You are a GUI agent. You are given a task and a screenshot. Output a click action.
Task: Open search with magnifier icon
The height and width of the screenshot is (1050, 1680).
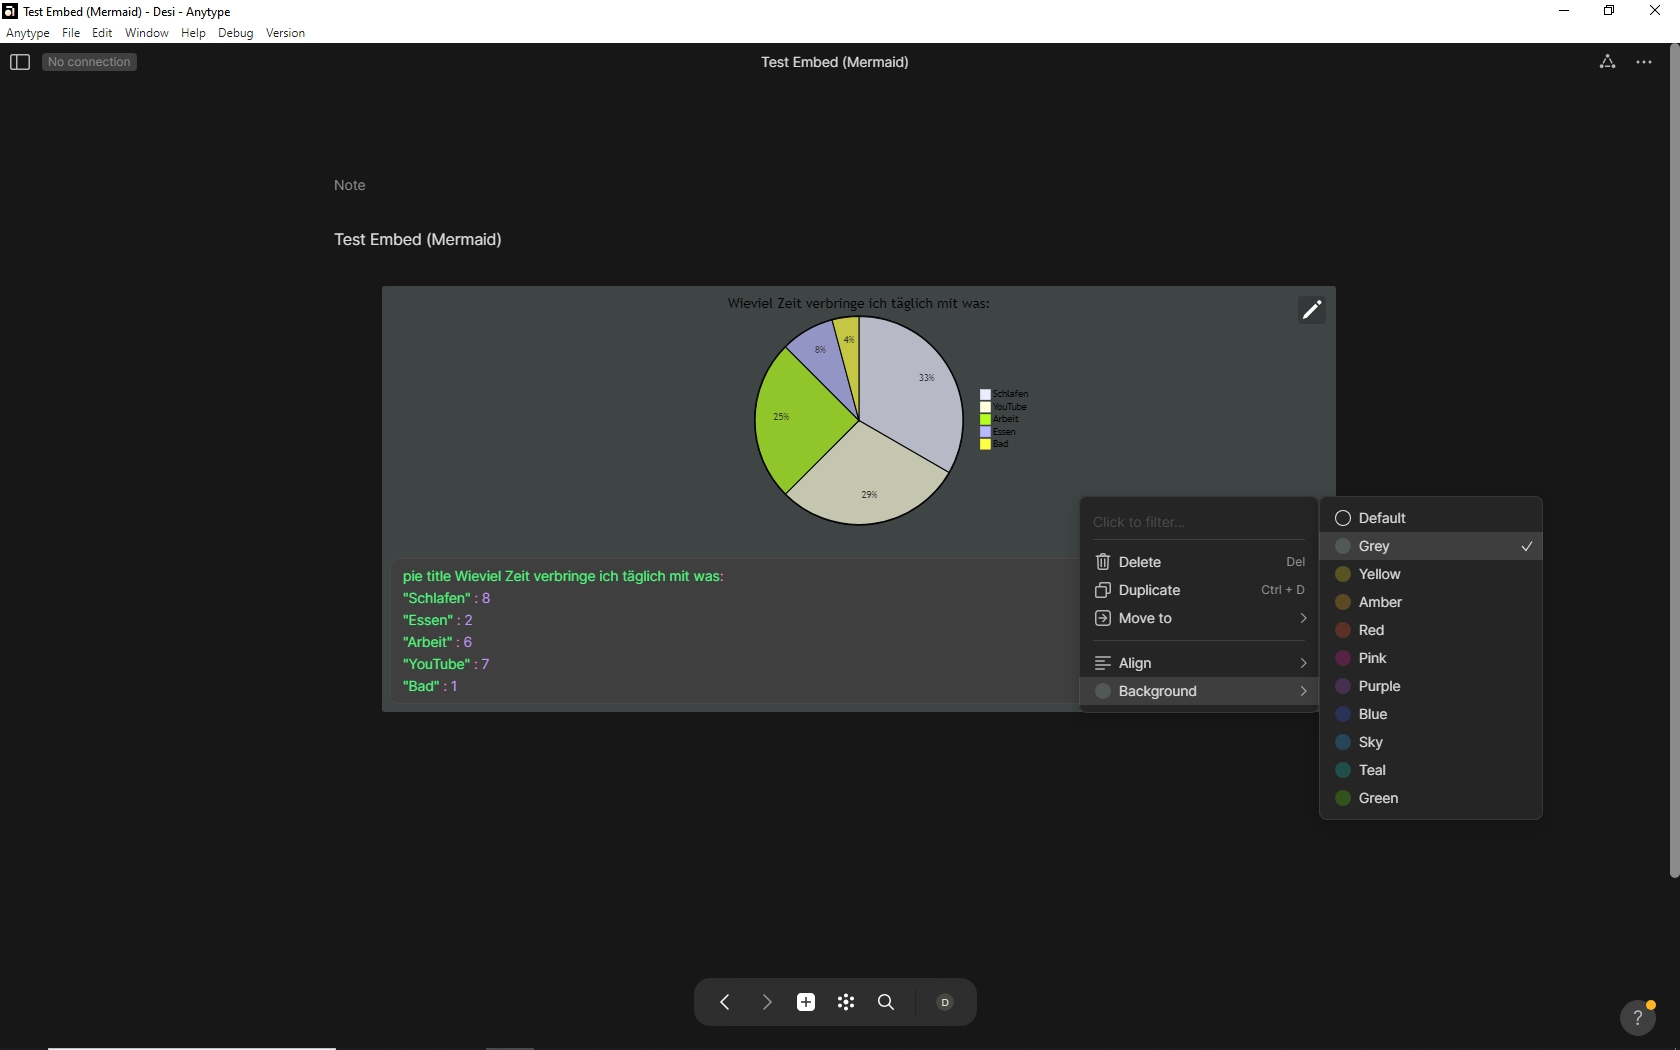(886, 1002)
